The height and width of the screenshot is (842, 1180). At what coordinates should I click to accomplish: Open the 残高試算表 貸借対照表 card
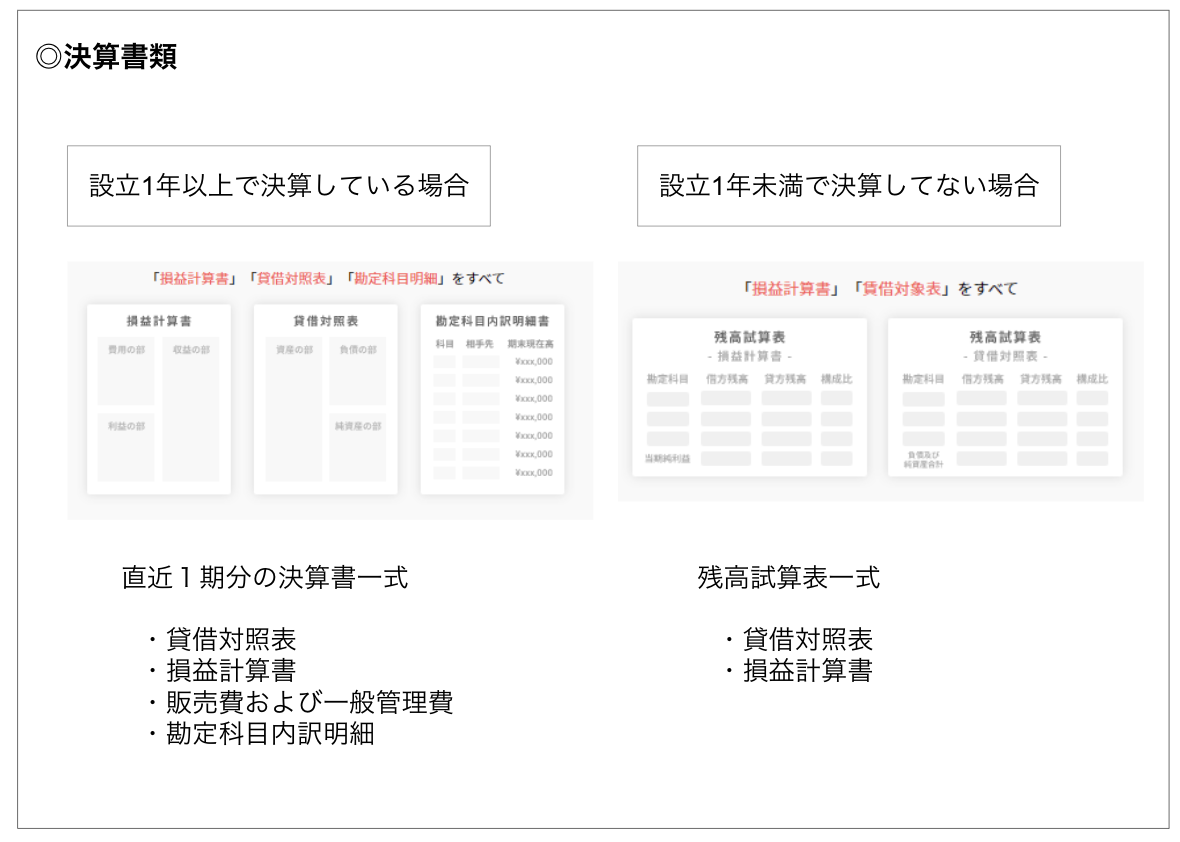point(1004,397)
